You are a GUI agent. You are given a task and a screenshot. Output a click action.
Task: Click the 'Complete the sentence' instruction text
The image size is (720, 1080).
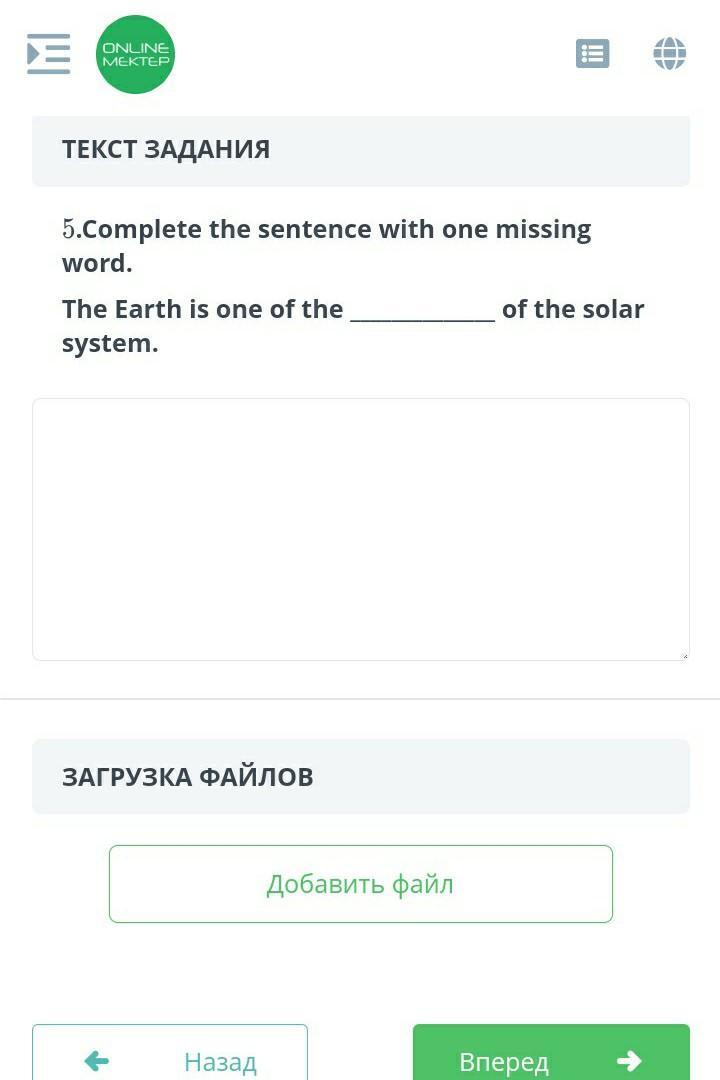pyautogui.click(x=327, y=246)
